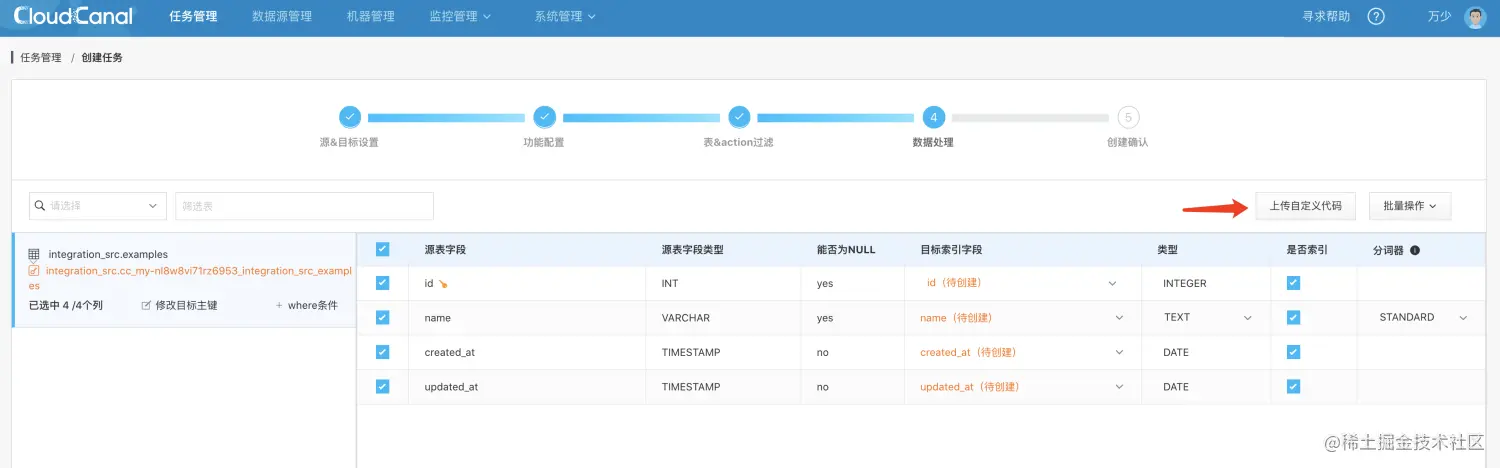Click step 3 table & action filter circle
The height and width of the screenshot is (468, 1500).
[739, 117]
